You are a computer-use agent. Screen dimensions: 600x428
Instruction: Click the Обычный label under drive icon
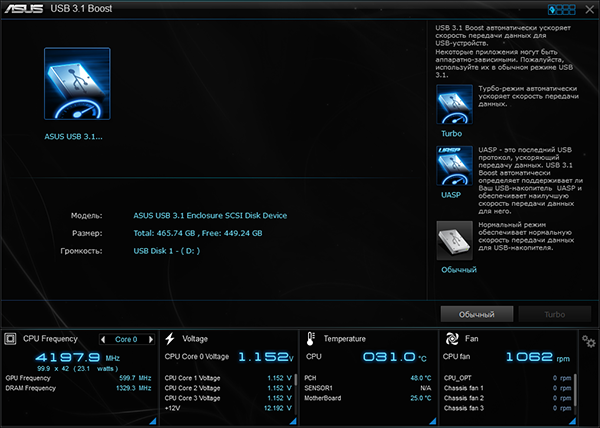[x=459, y=270]
